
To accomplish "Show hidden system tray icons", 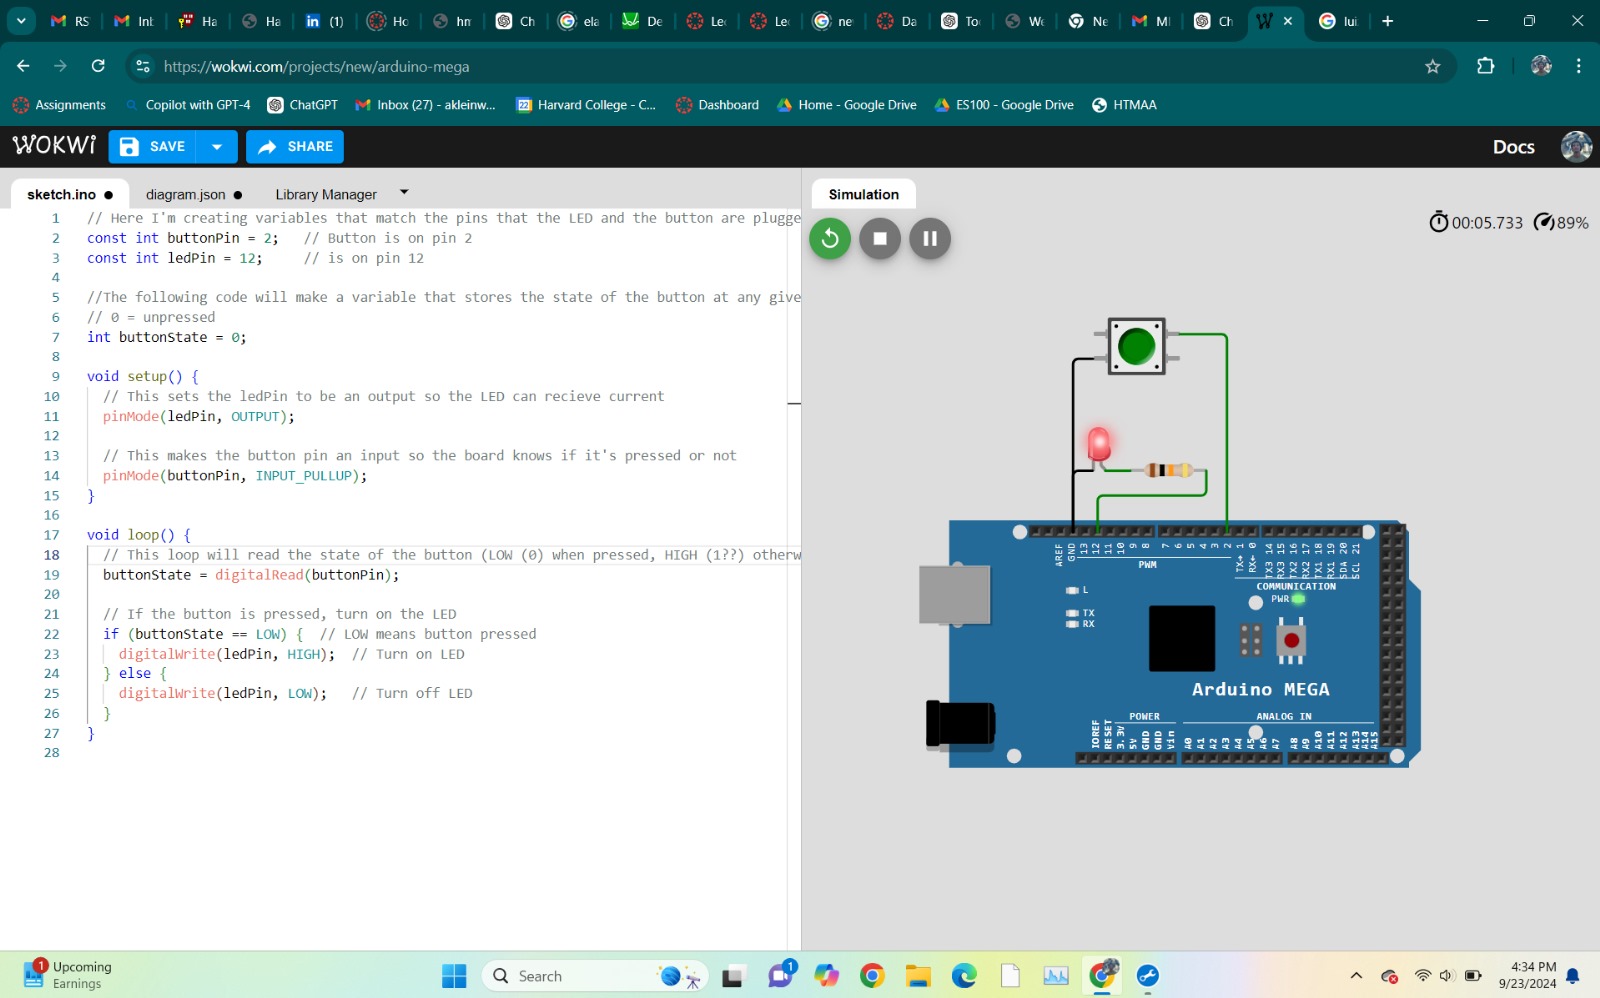I will (x=1356, y=976).
